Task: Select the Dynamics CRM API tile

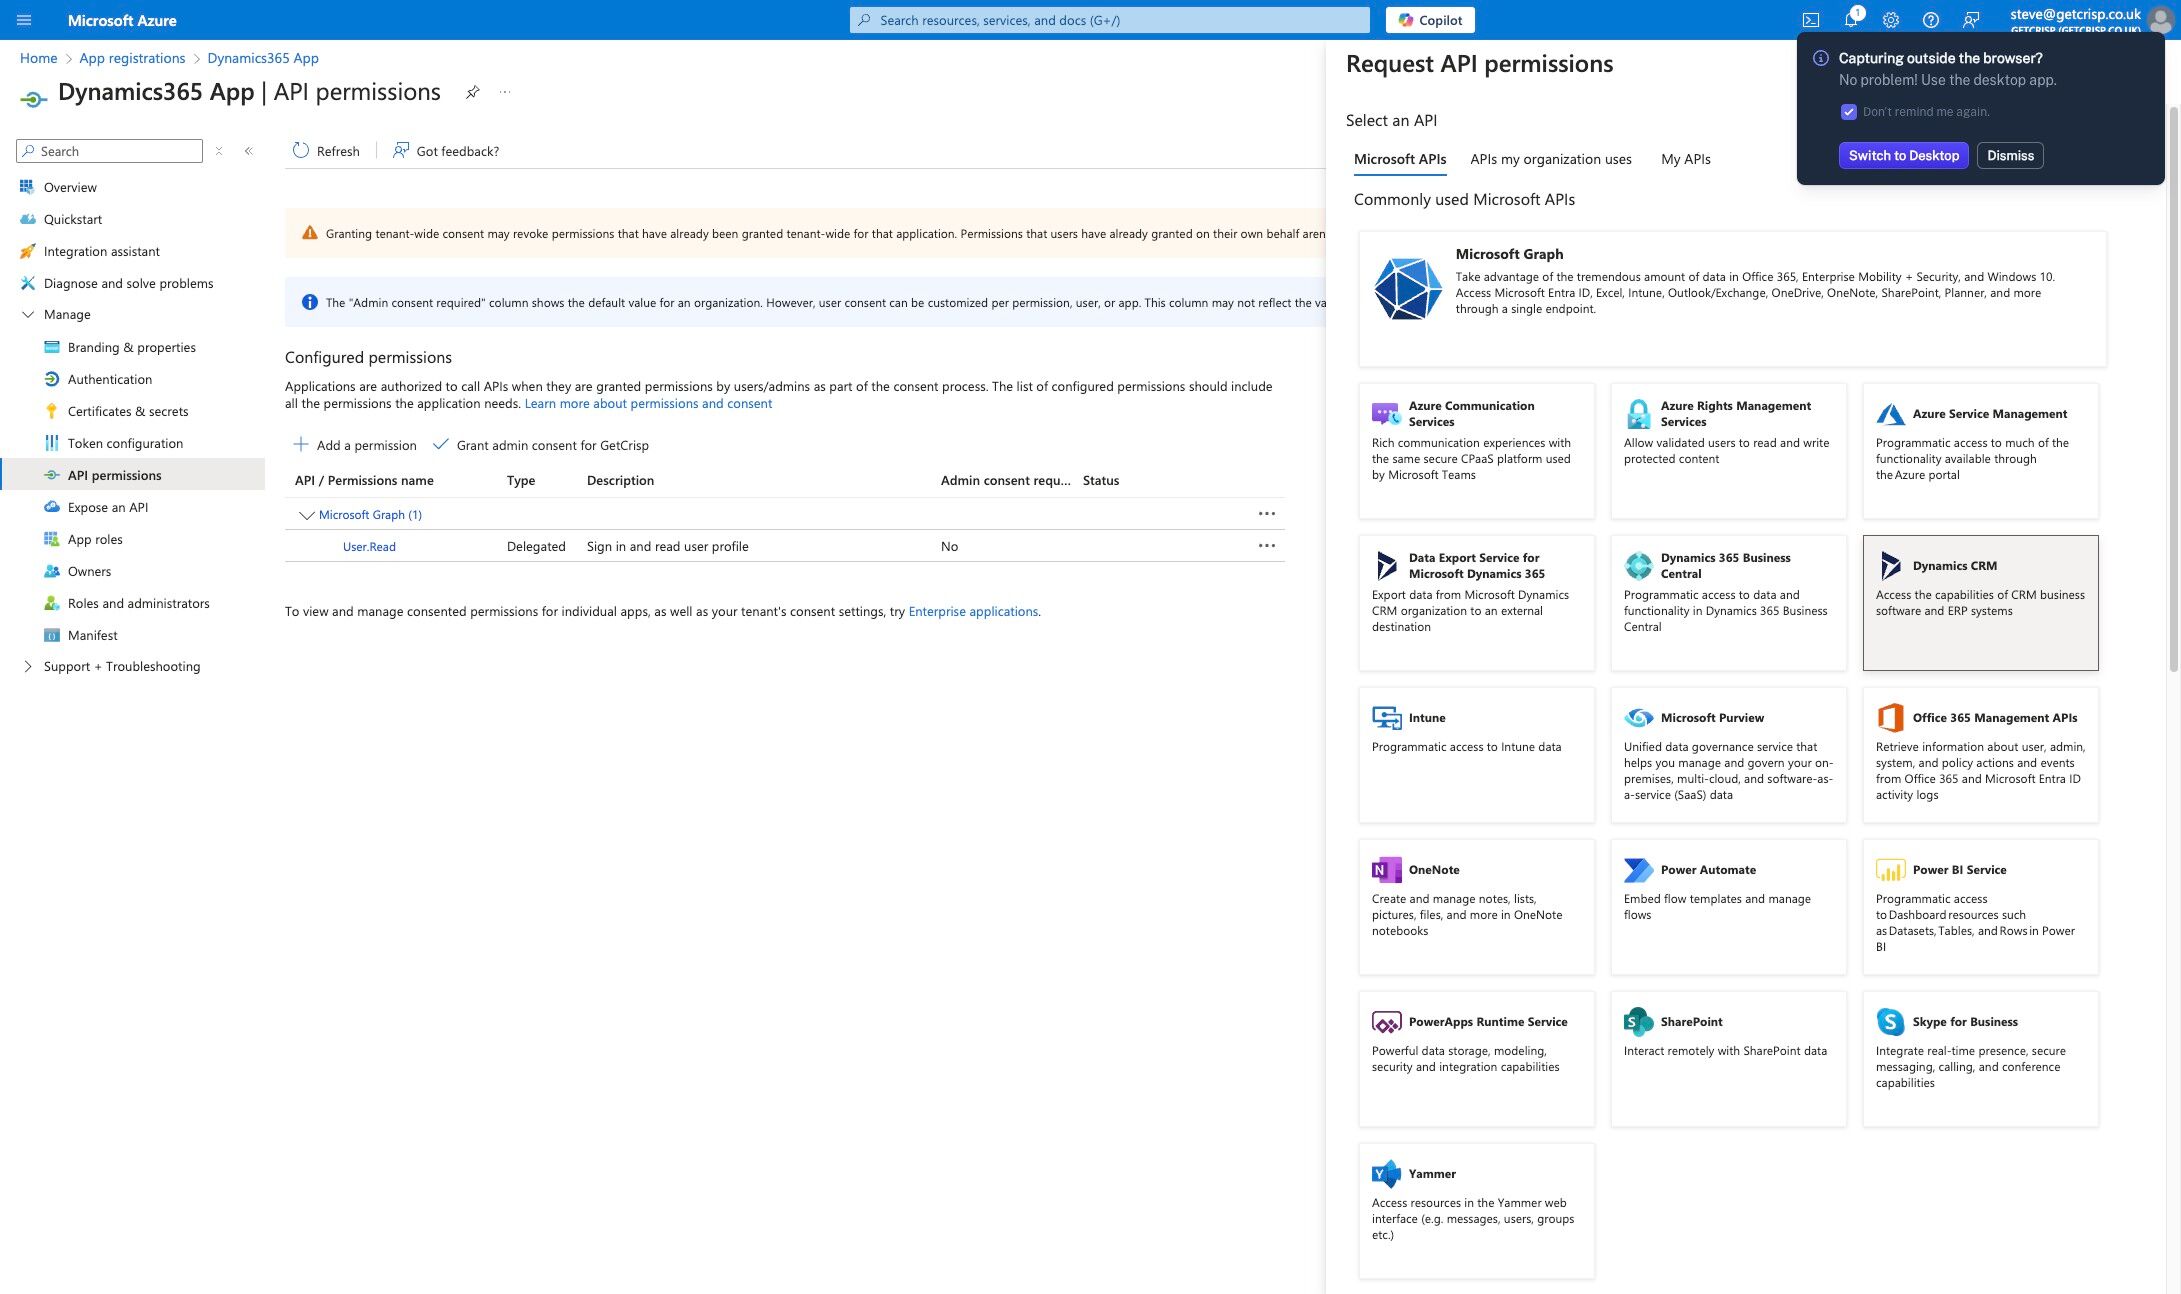Action: pyautogui.click(x=1980, y=602)
